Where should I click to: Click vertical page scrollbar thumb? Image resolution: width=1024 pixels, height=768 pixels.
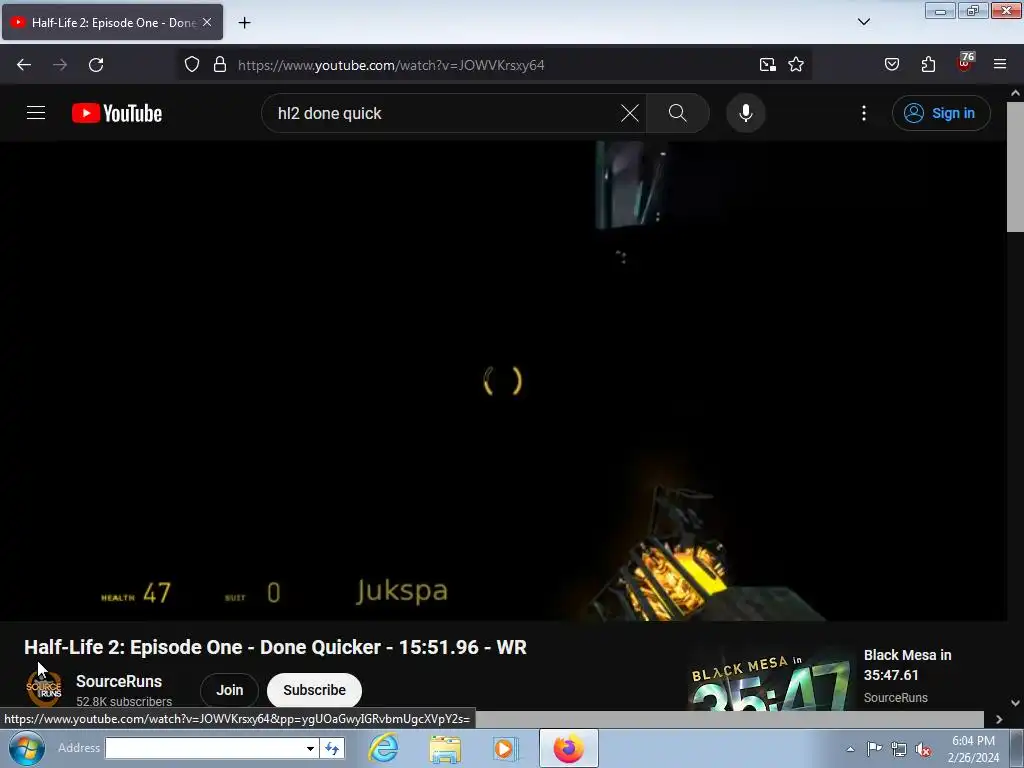(1015, 167)
